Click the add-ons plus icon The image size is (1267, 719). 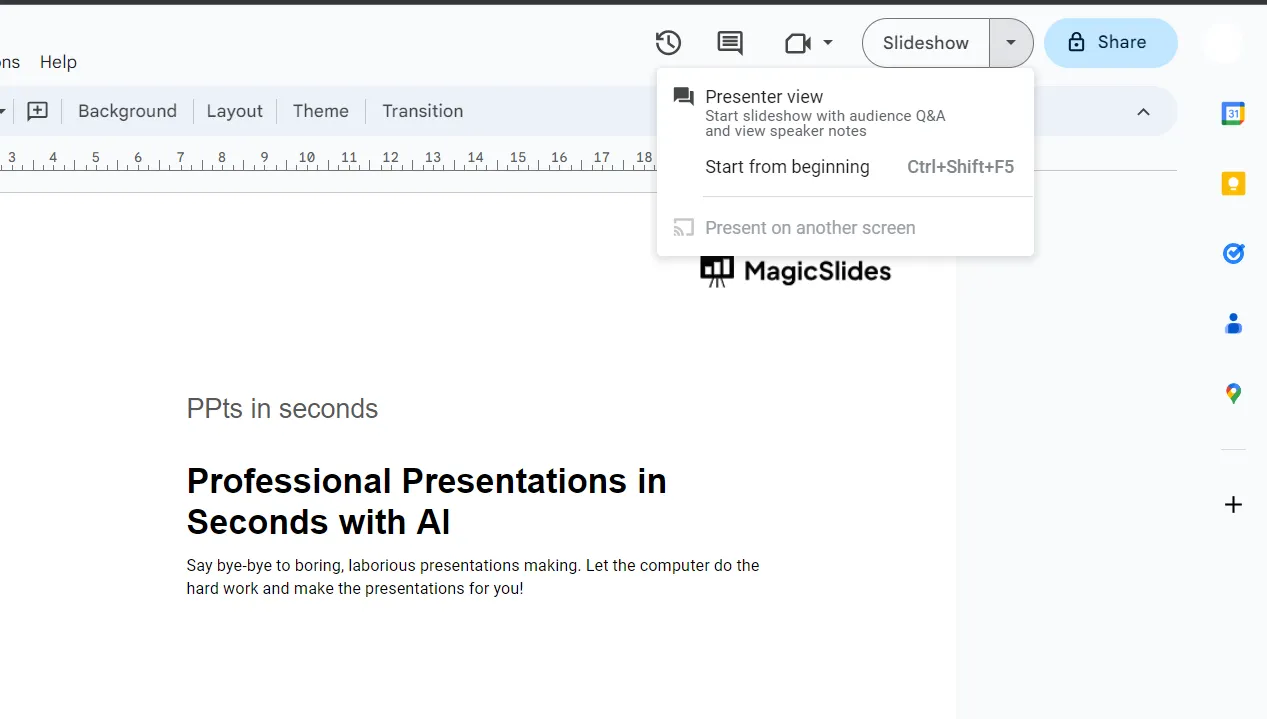tap(1233, 505)
